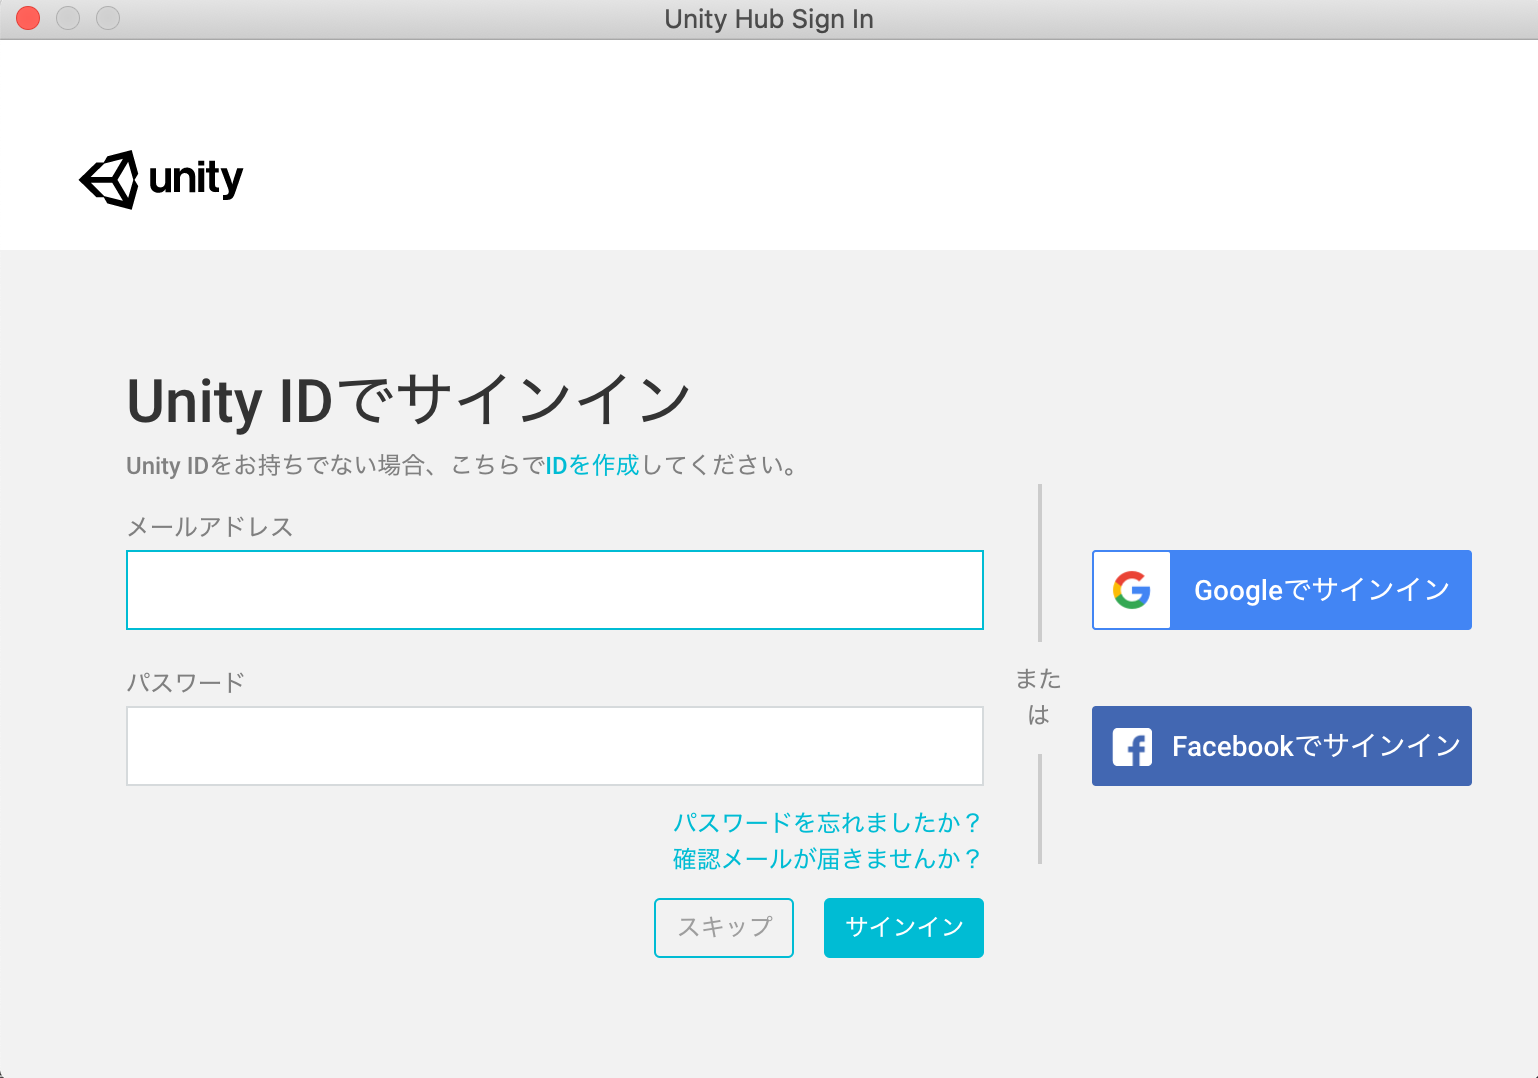The width and height of the screenshot is (1538, 1078).
Task: Sign in with Facebookでサインイン button
Action: (x=1282, y=746)
